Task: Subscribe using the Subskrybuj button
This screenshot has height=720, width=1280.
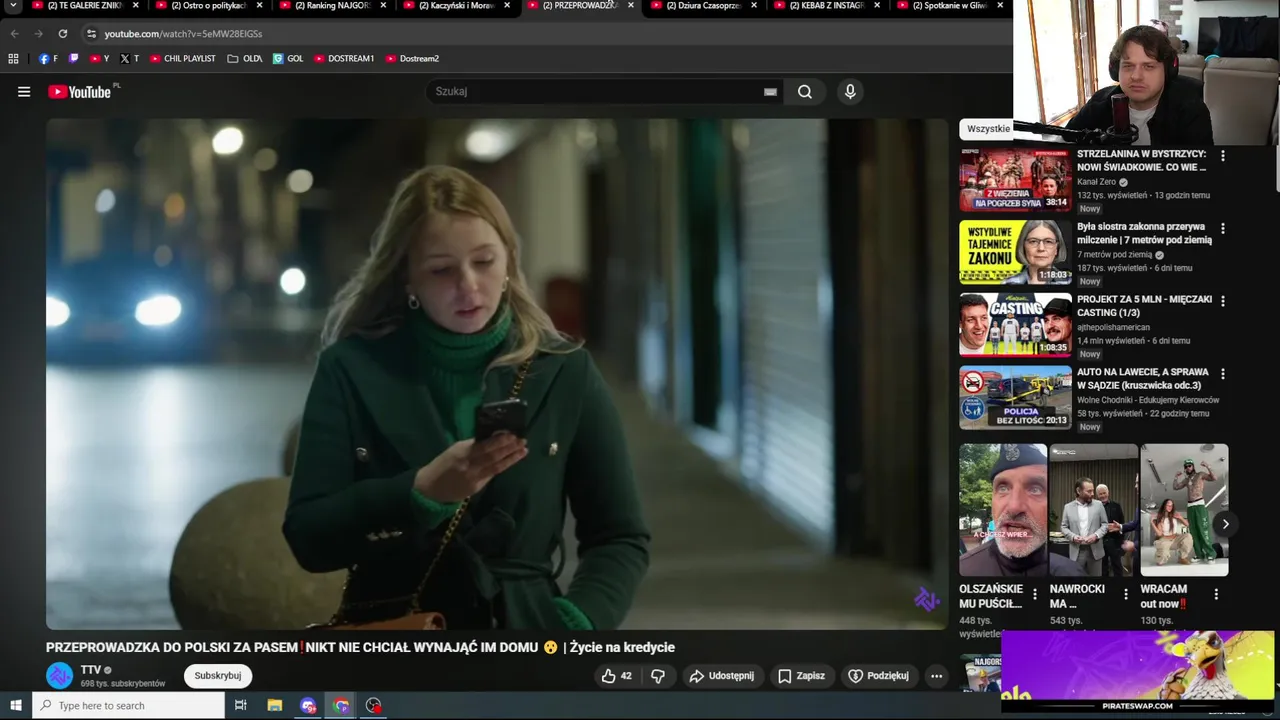Action: [x=218, y=676]
